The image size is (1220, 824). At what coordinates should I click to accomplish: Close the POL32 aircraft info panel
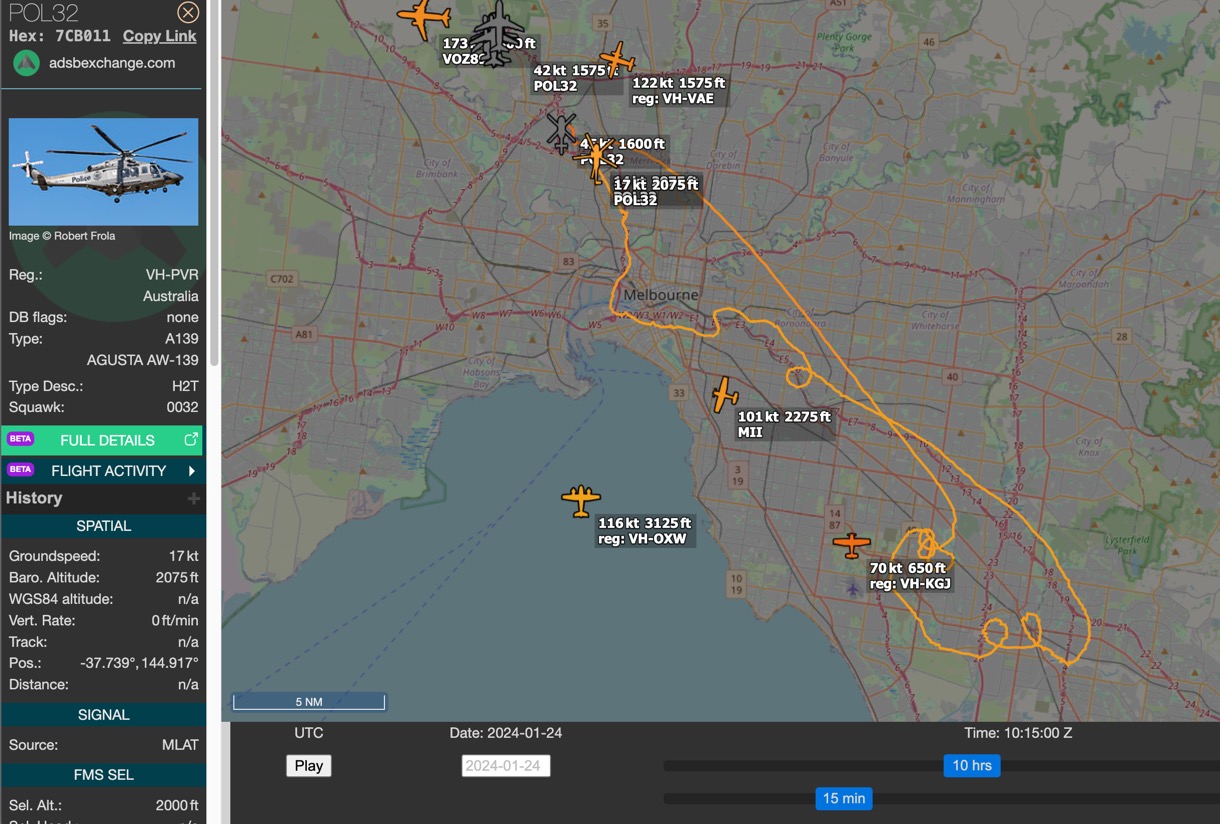click(x=188, y=12)
